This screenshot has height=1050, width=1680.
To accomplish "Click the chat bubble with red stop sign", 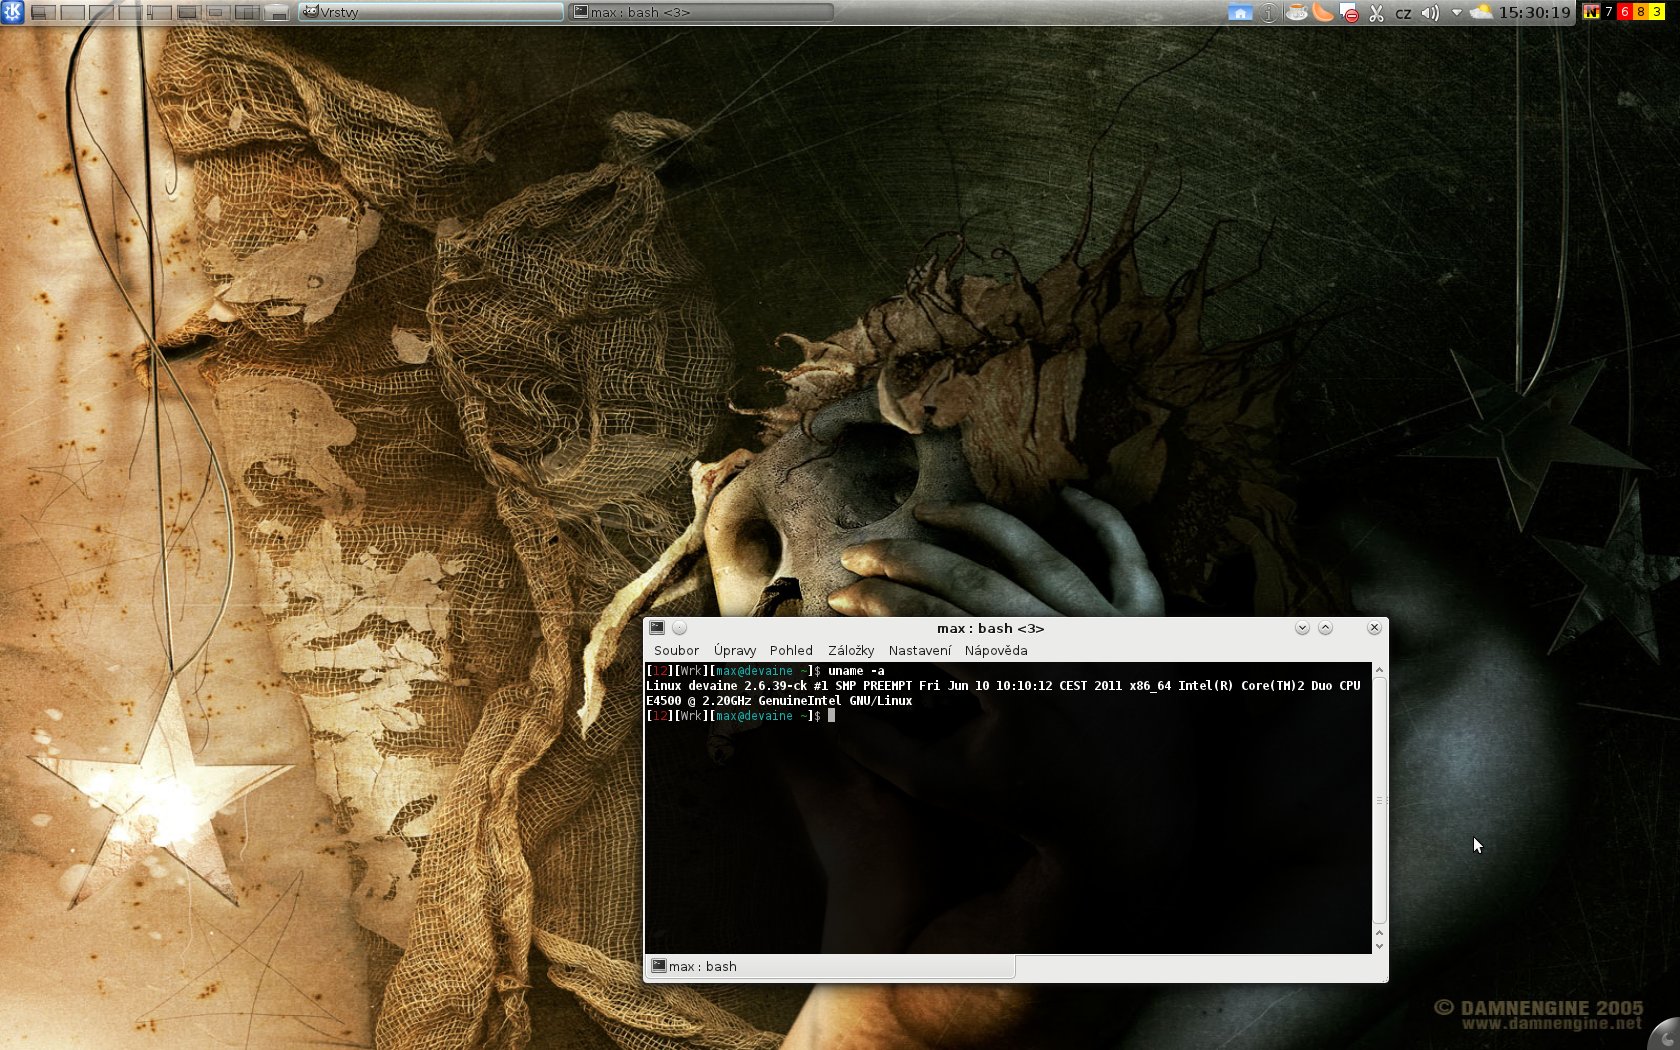I will (1349, 13).
